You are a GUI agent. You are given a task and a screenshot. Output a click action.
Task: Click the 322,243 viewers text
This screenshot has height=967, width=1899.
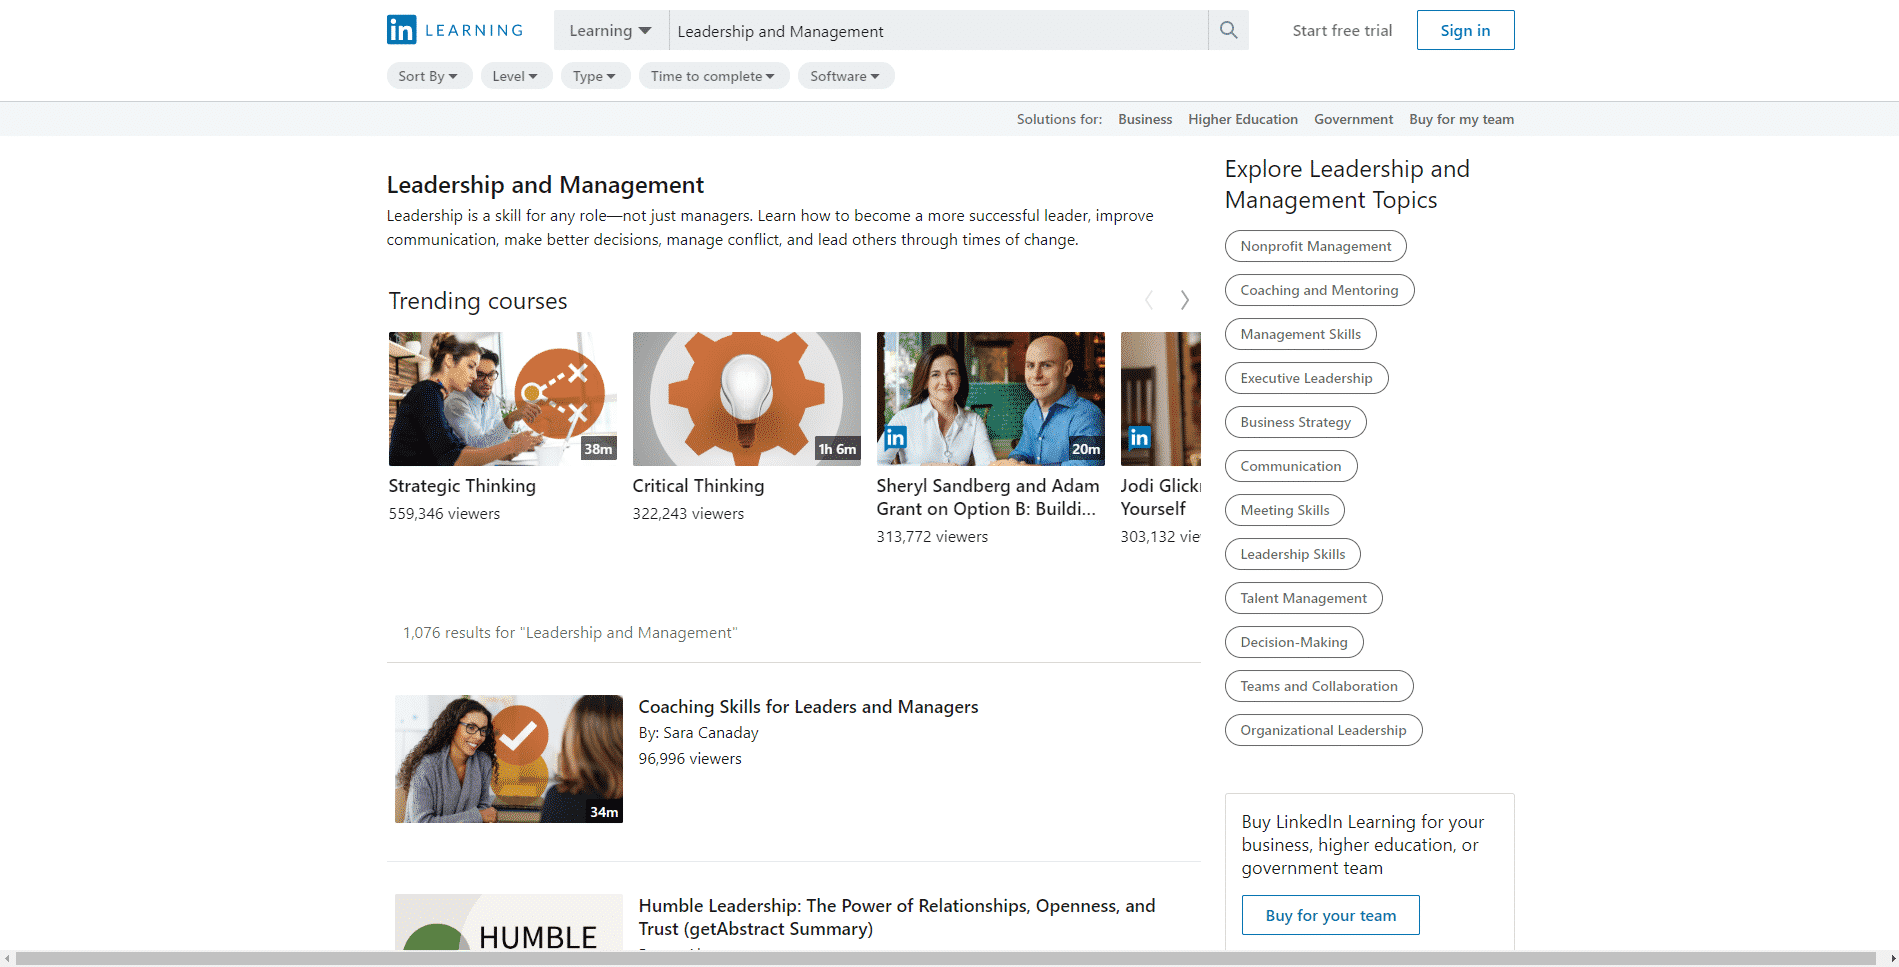tap(688, 514)
